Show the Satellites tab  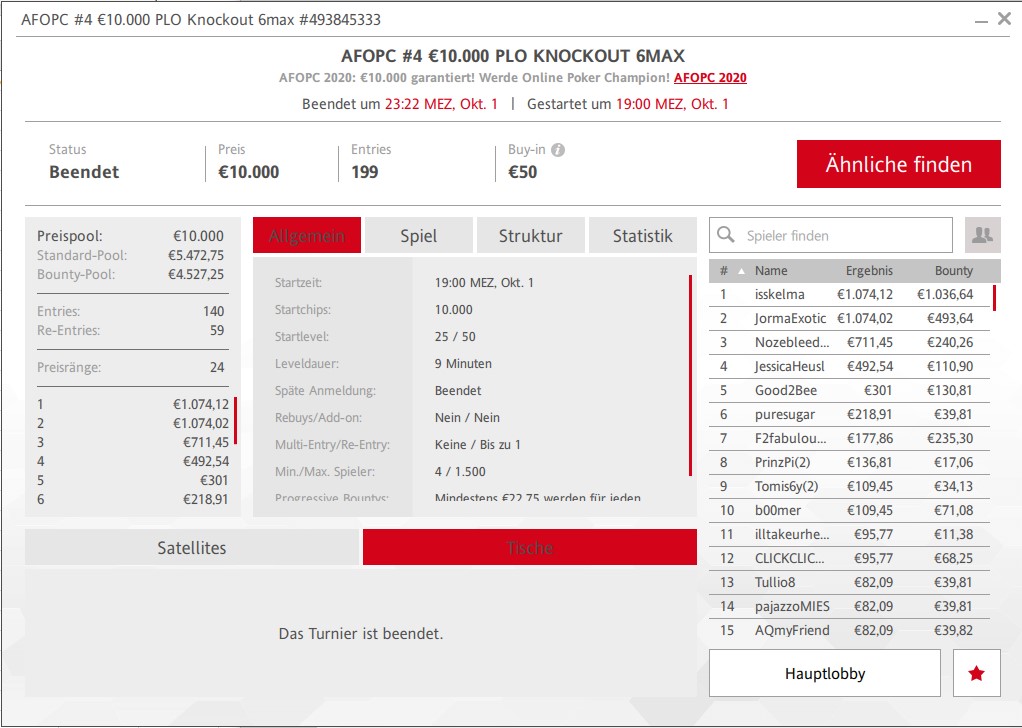192,548
